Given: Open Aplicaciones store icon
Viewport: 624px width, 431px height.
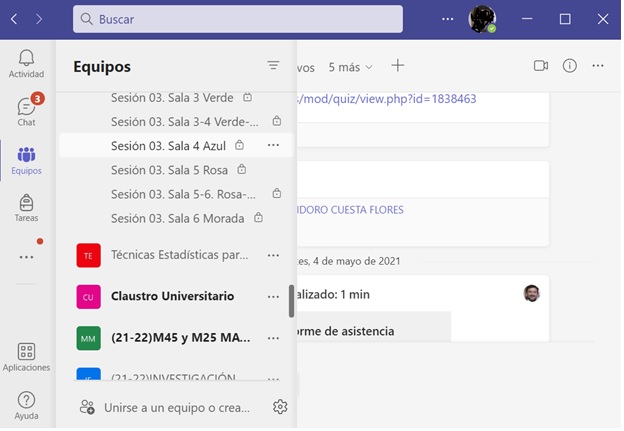Looking at the screenshot, I should 26,357.
